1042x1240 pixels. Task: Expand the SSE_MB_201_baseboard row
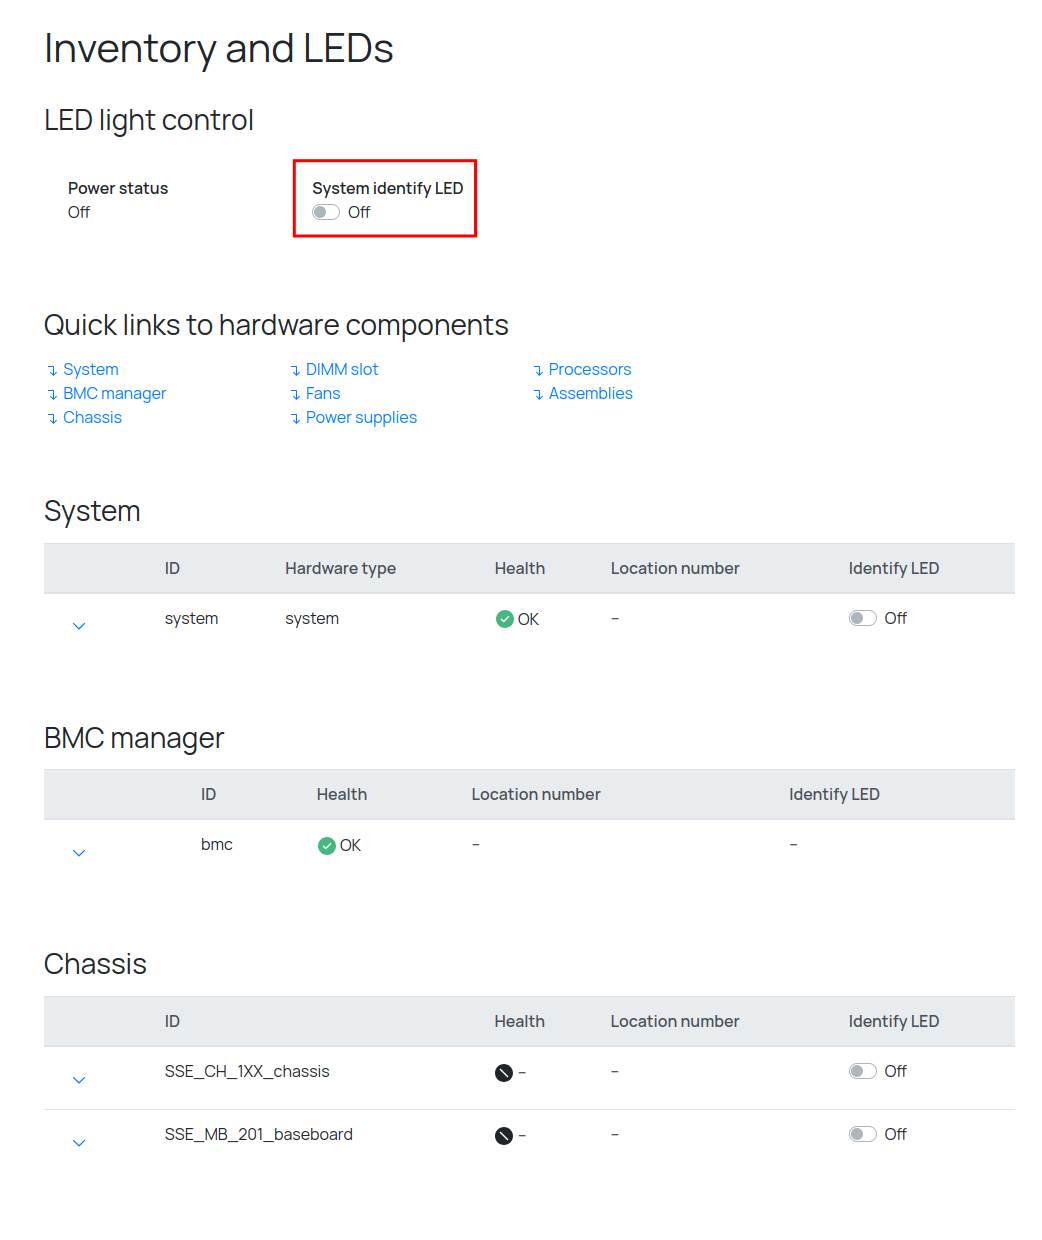(79, 1143)
